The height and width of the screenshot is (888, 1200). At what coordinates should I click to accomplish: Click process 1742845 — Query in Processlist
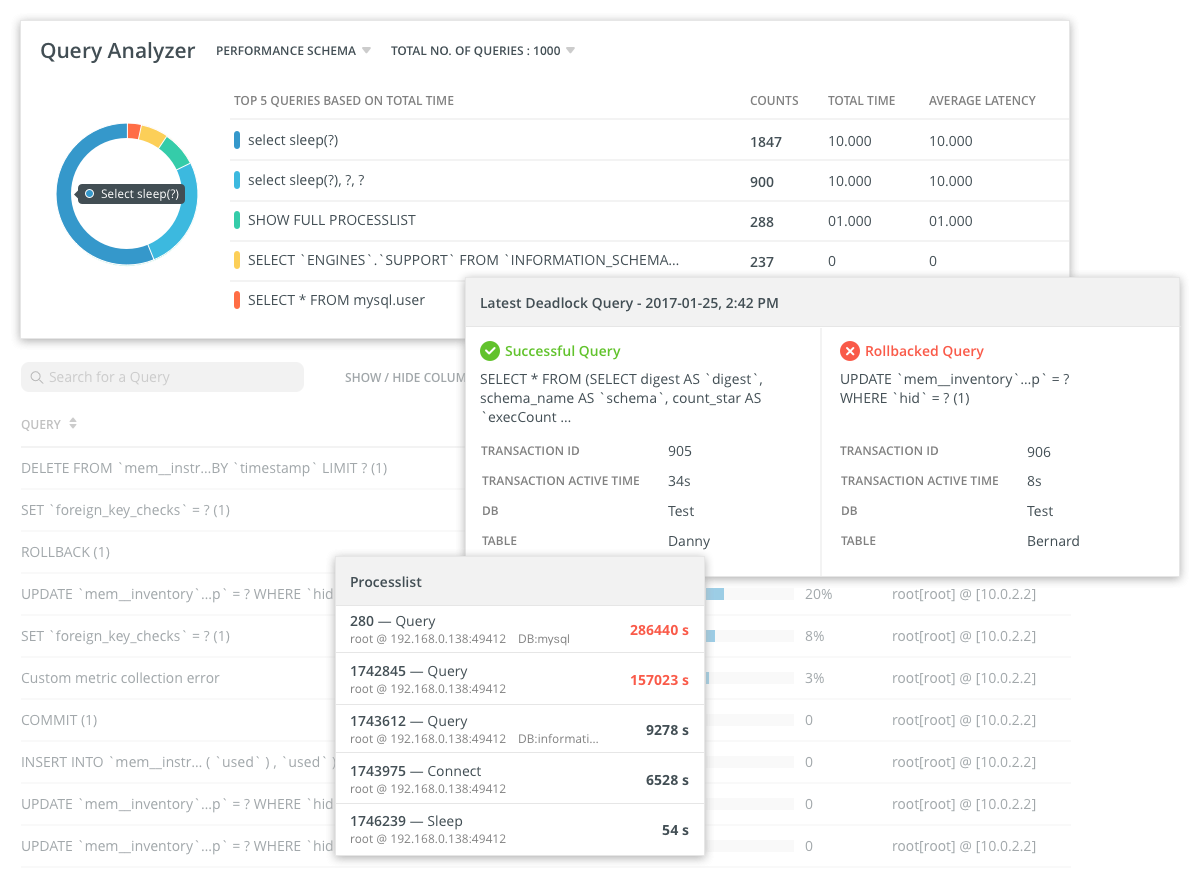[x=519, y=679]
